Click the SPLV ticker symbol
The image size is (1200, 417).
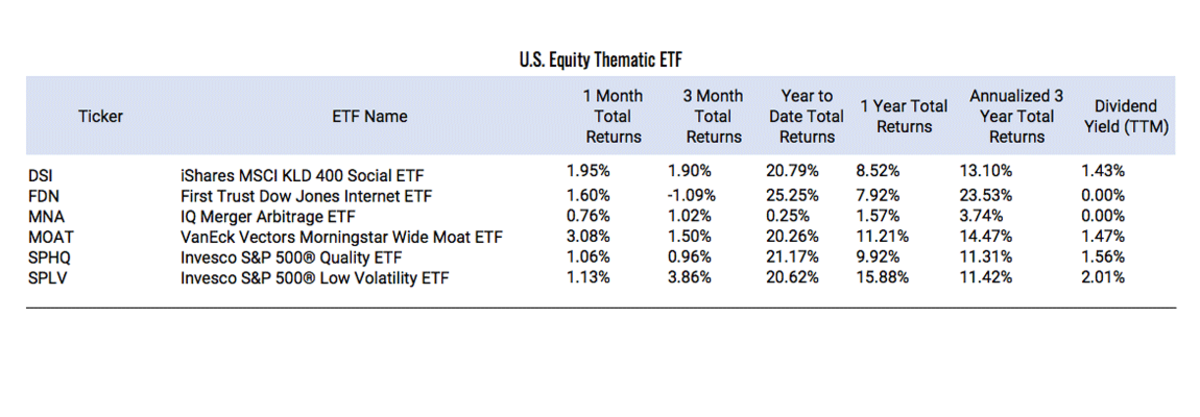(x=46, y=277)
